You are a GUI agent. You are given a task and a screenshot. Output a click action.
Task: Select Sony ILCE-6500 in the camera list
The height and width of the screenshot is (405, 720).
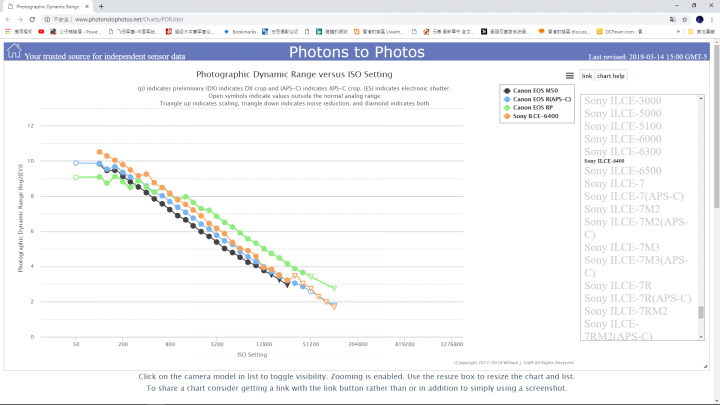tap(623, 171)
